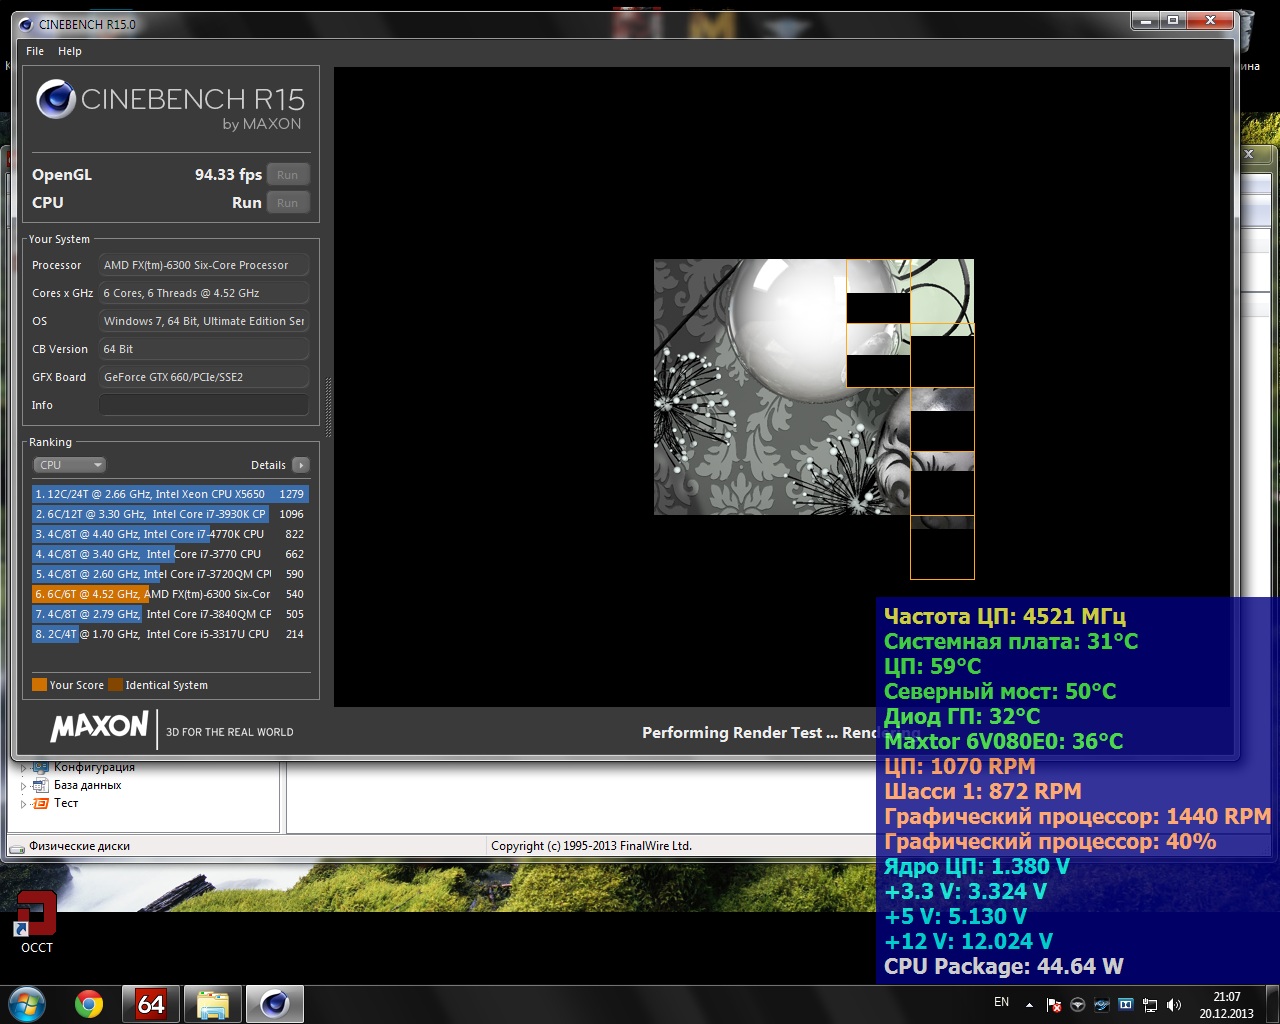This screenshot has height=1024, width=1280.
Task: Click the '6 Cores, 6 Threads @ 4.52 GHz' value
Action: click(x=204, y=293)
